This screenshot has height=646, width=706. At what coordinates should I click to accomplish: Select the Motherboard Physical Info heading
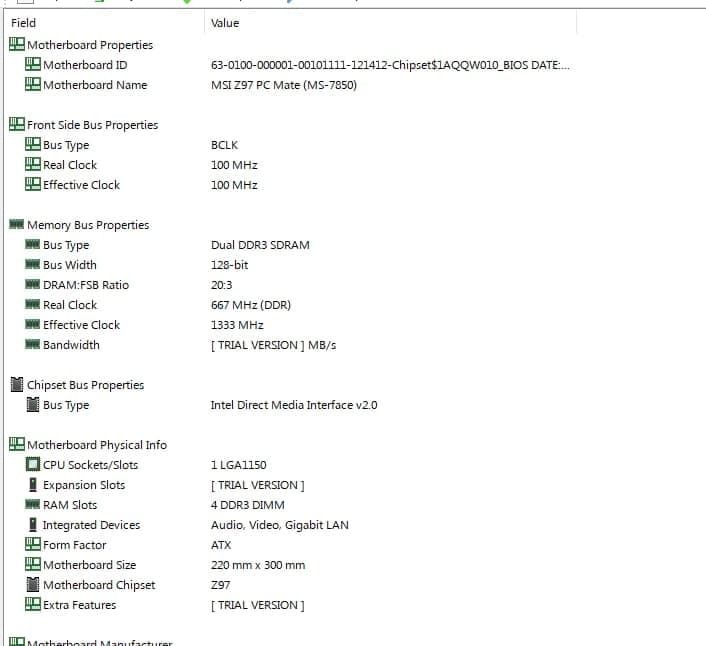click(97, 445)
